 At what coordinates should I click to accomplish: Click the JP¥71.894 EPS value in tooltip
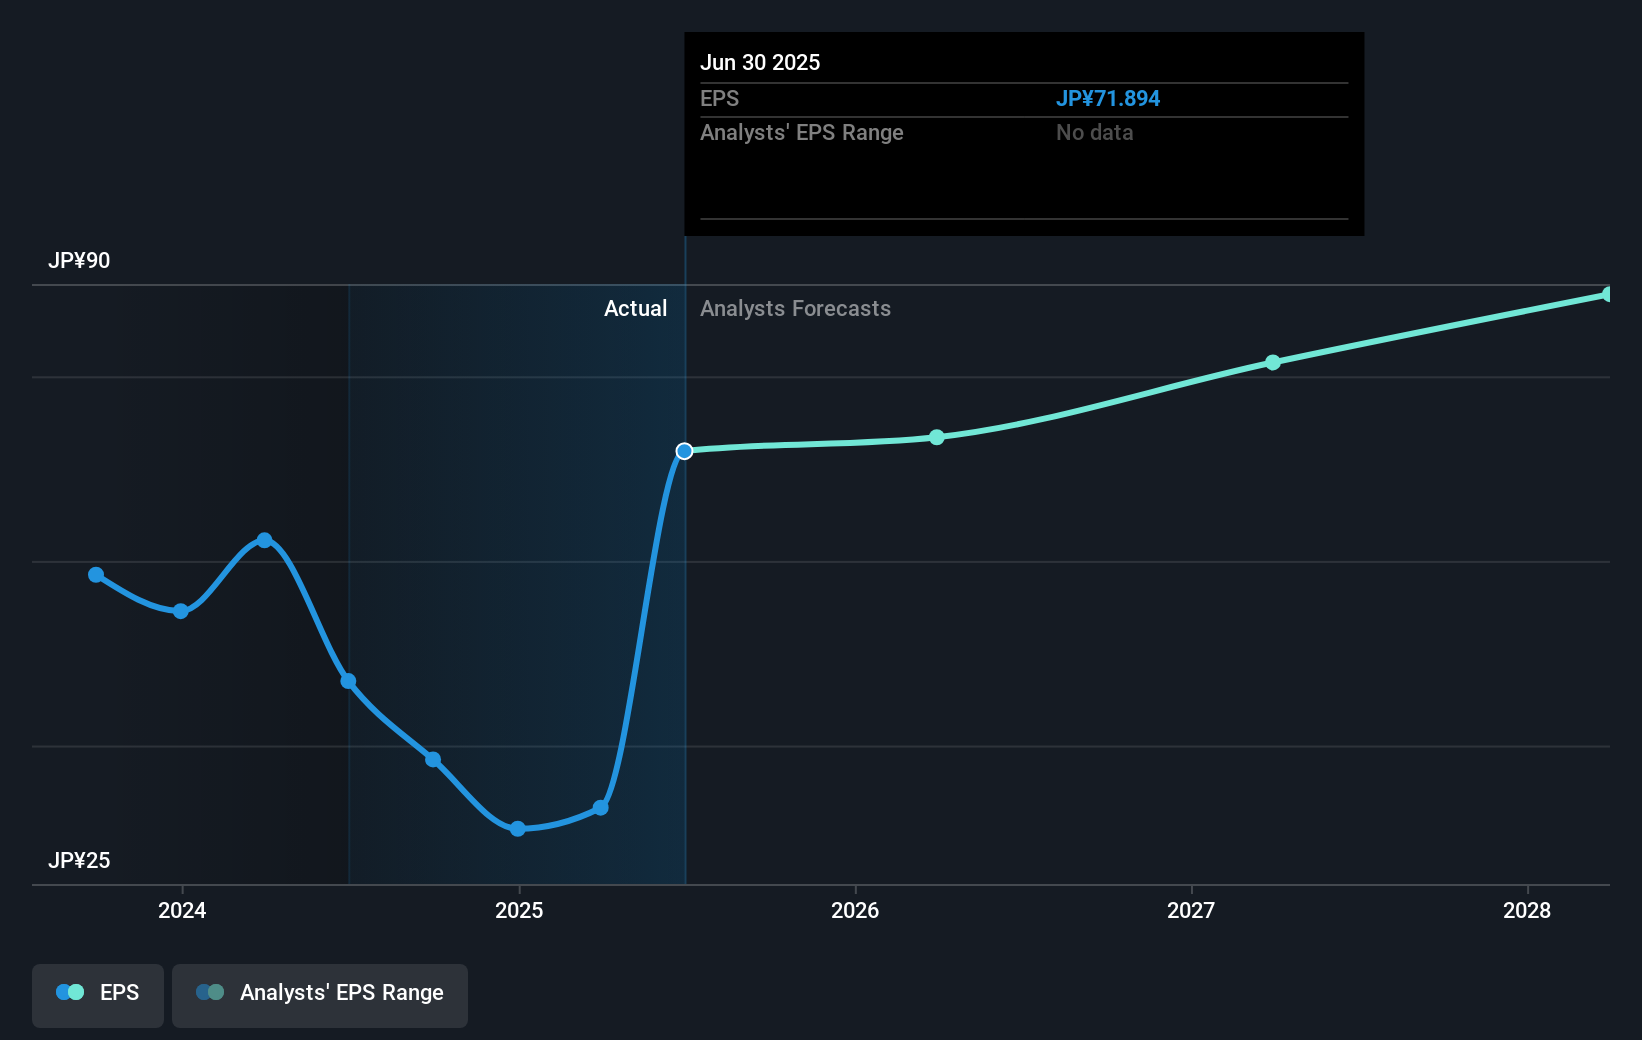1108,98
